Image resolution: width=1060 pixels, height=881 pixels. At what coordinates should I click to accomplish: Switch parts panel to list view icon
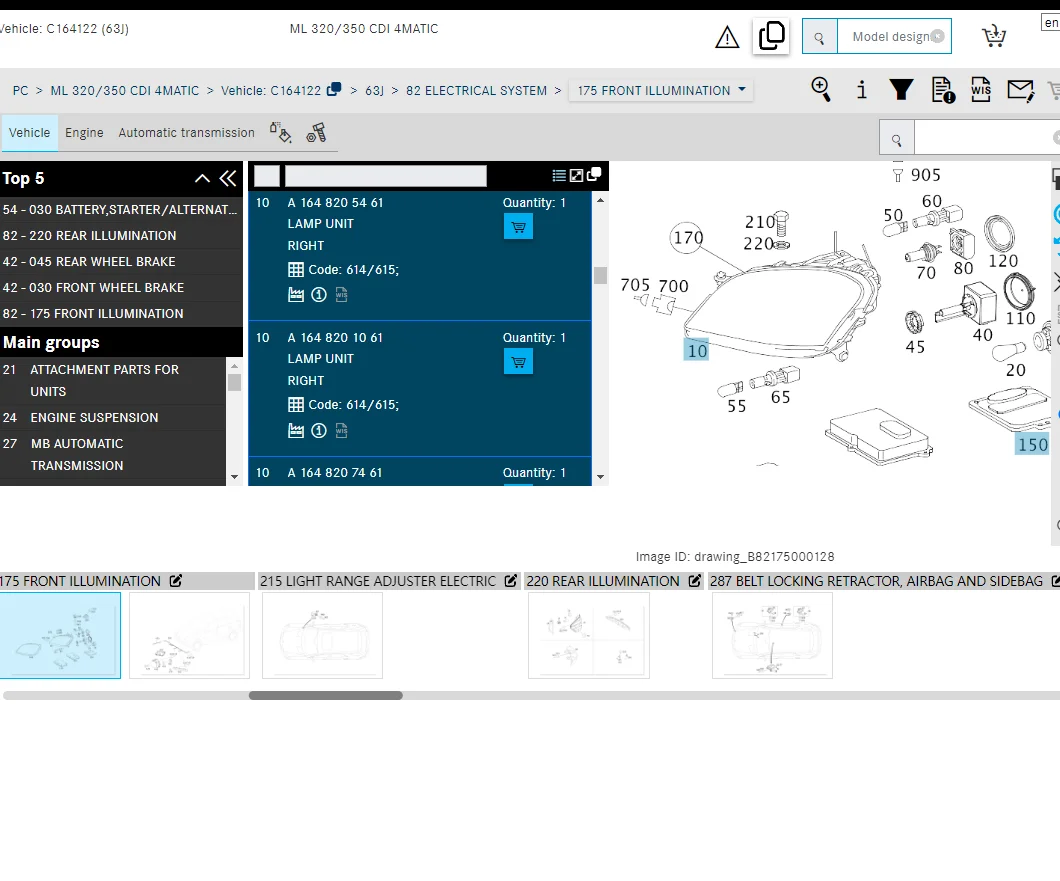tap(559, 176)
